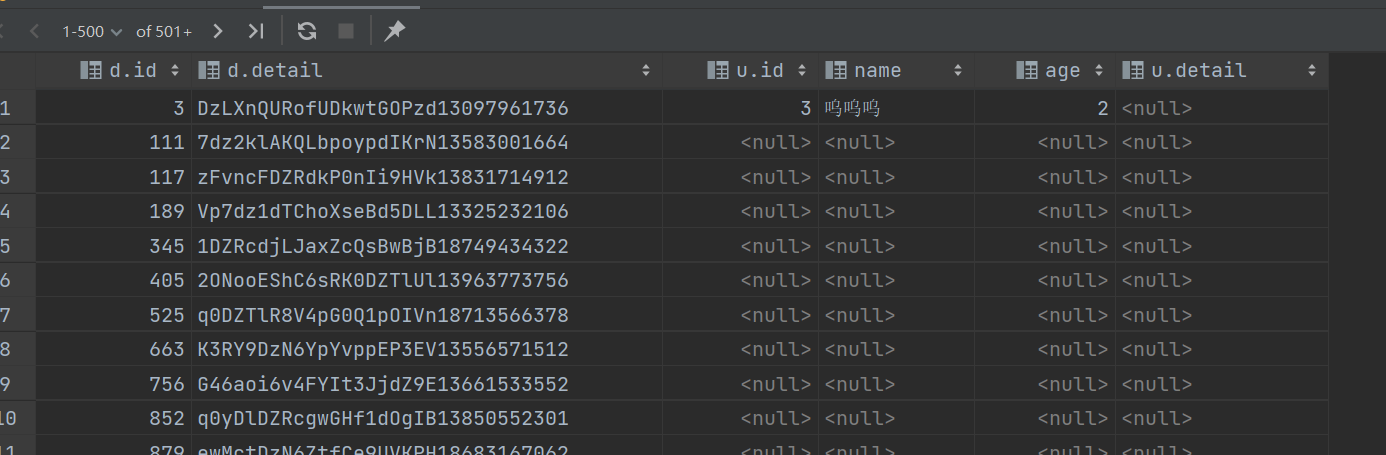Click table icon in u.detail header

click(1133, 70)
